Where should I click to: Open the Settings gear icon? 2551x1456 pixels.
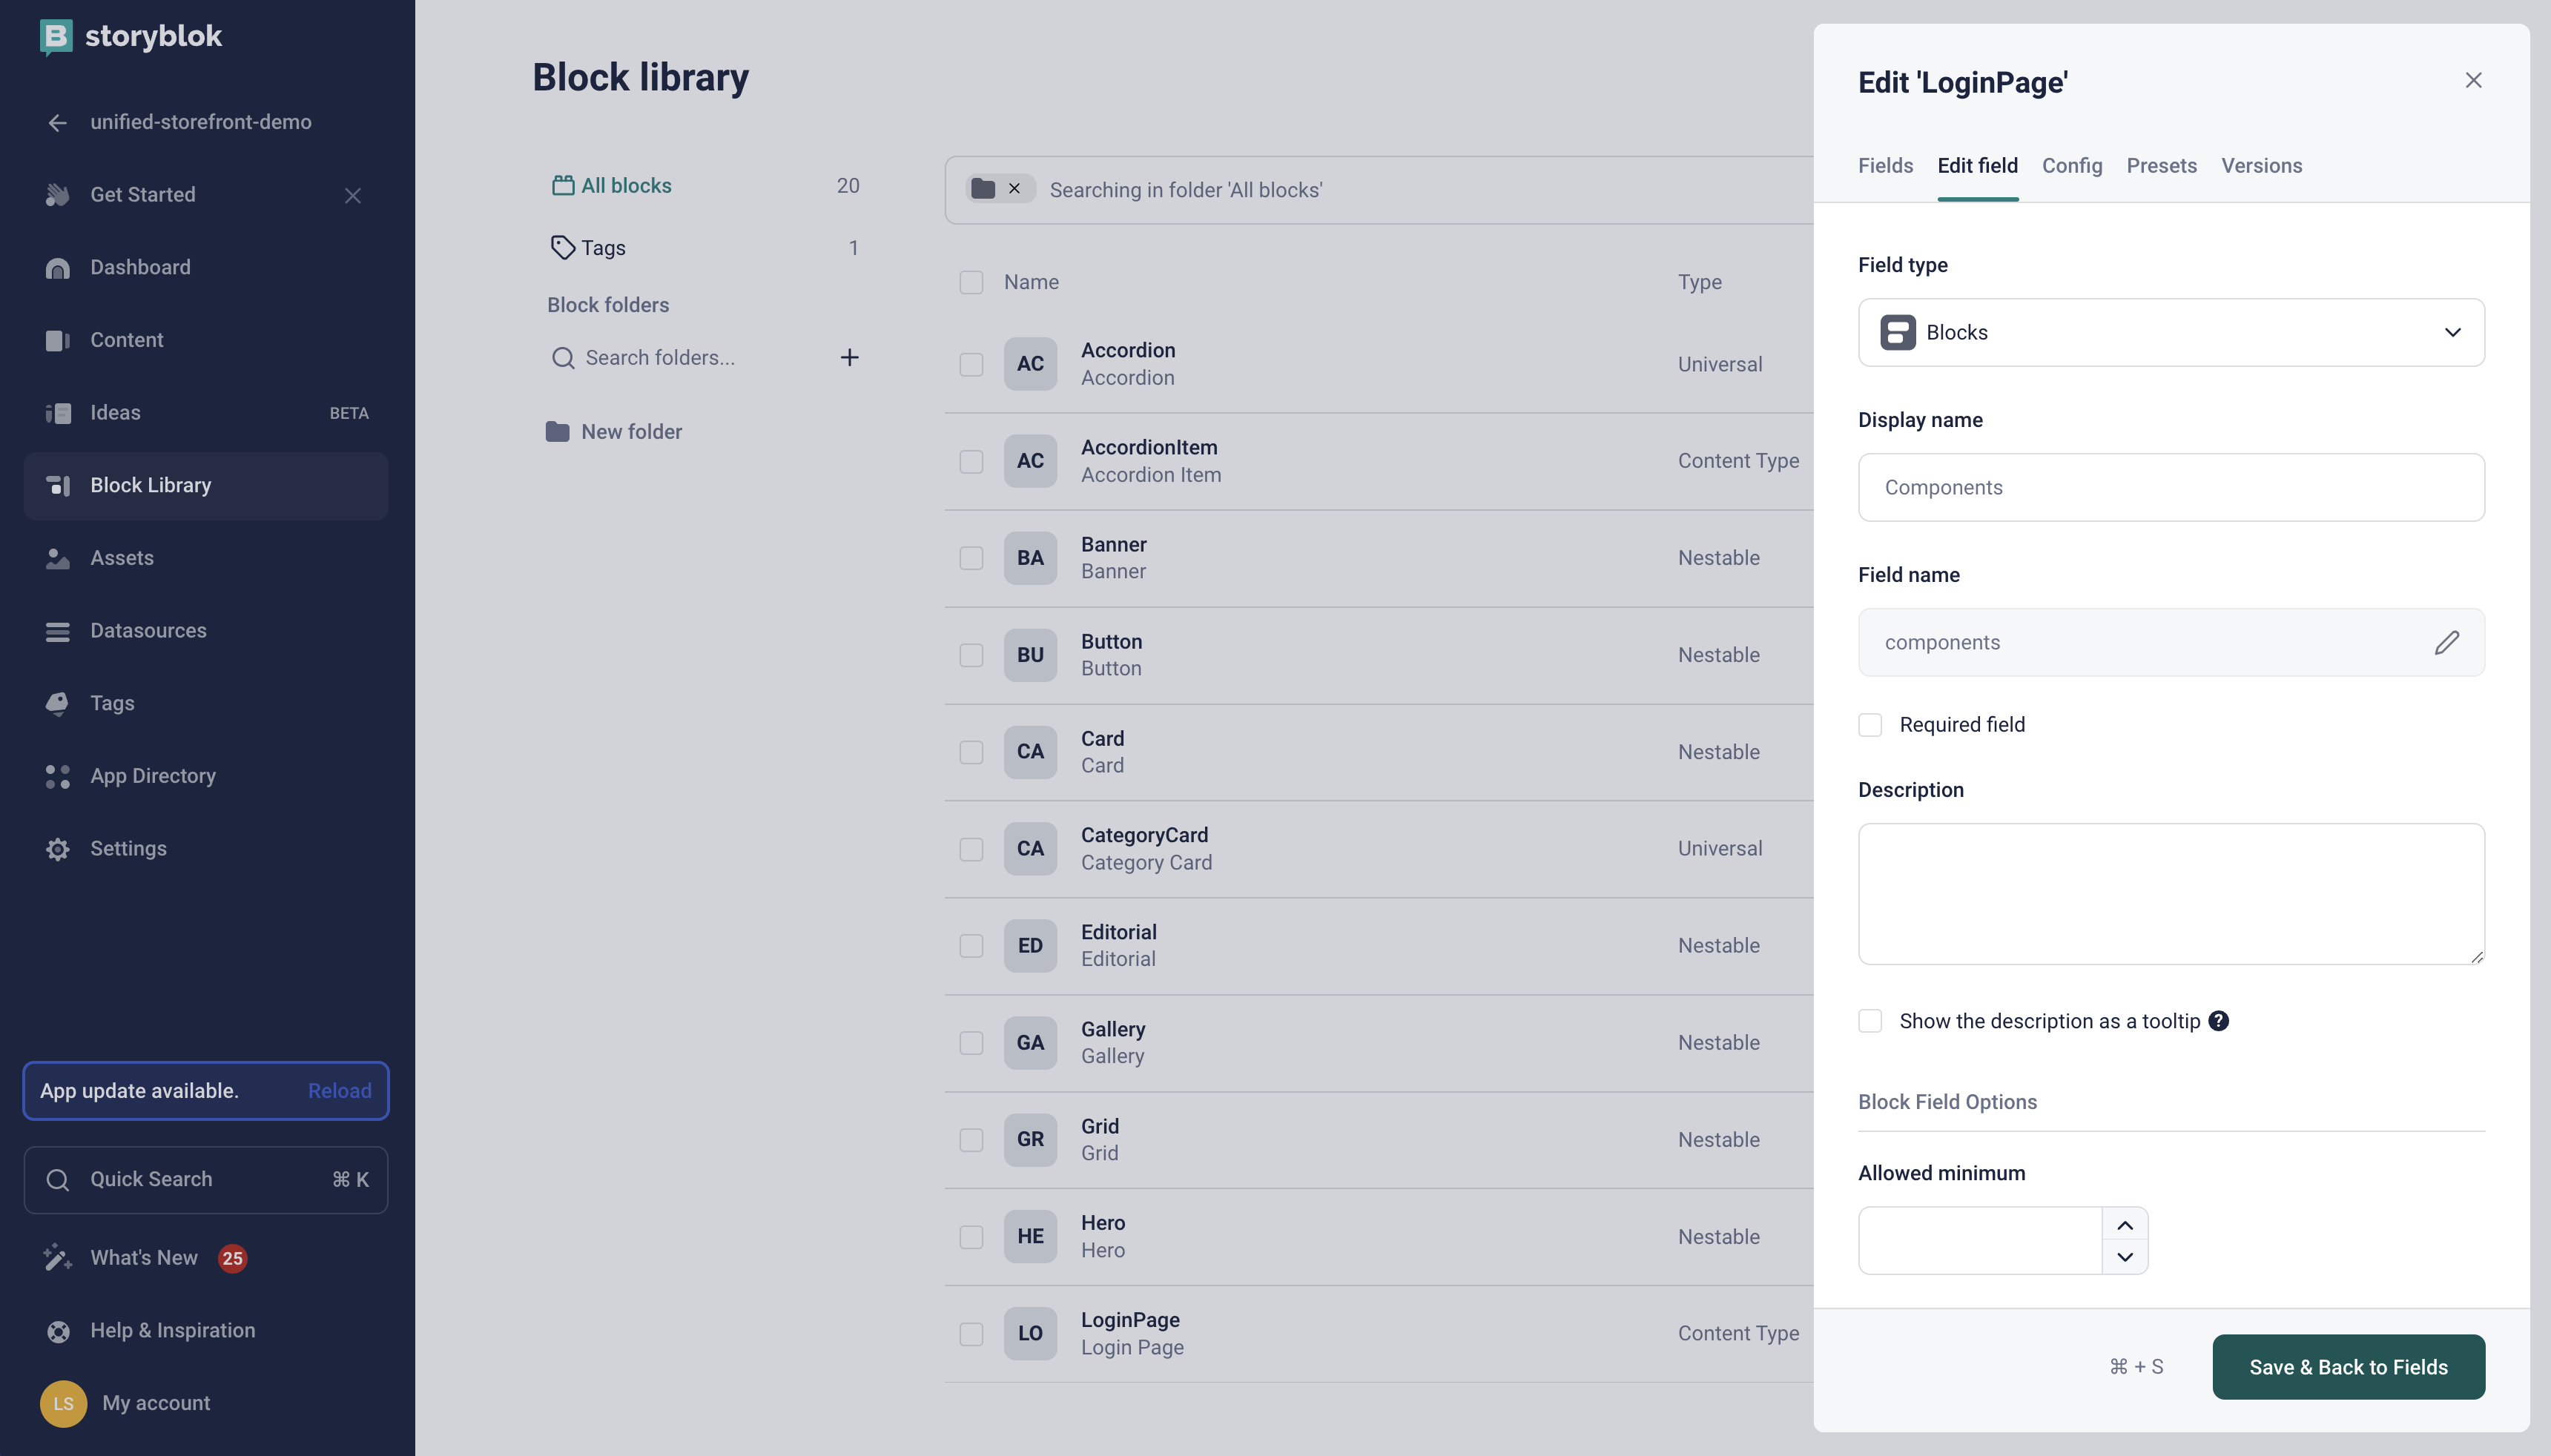[57, 849]
